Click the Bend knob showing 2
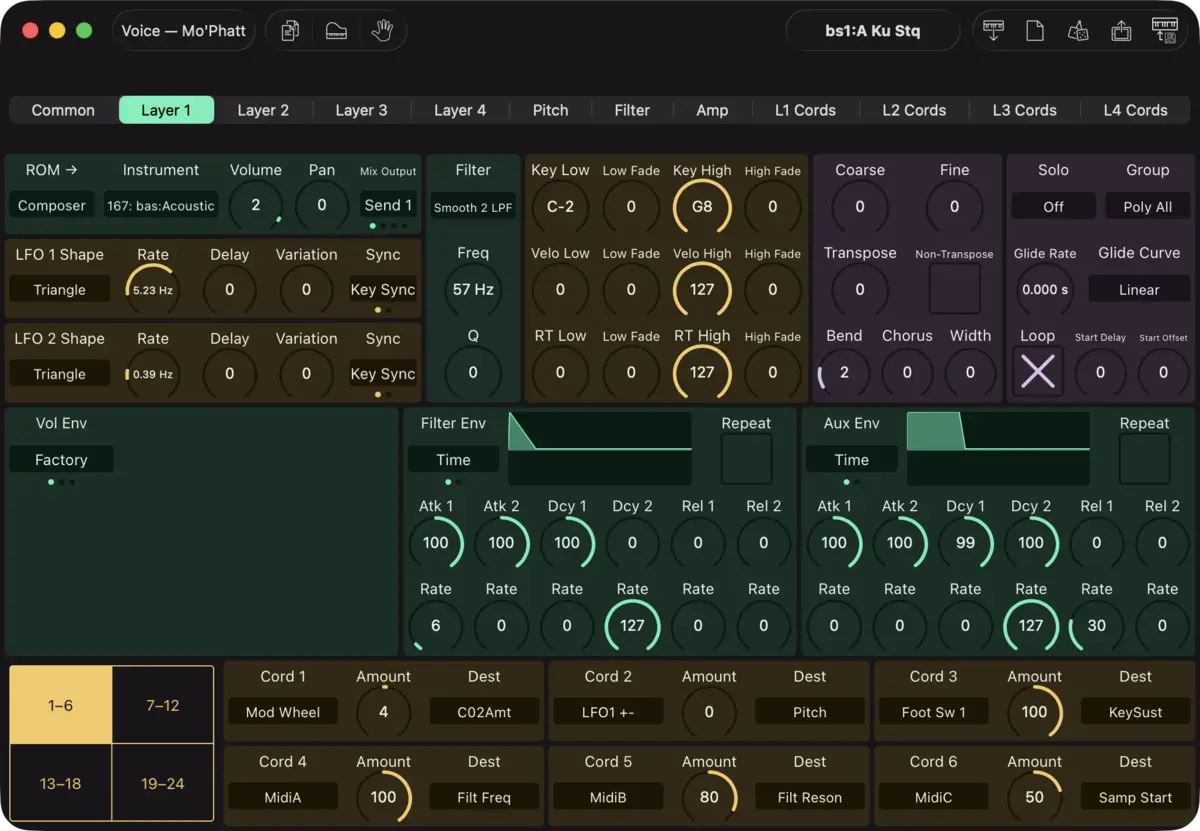The height and width of the screenshot is (831, 1200). [x=844, y=372]
